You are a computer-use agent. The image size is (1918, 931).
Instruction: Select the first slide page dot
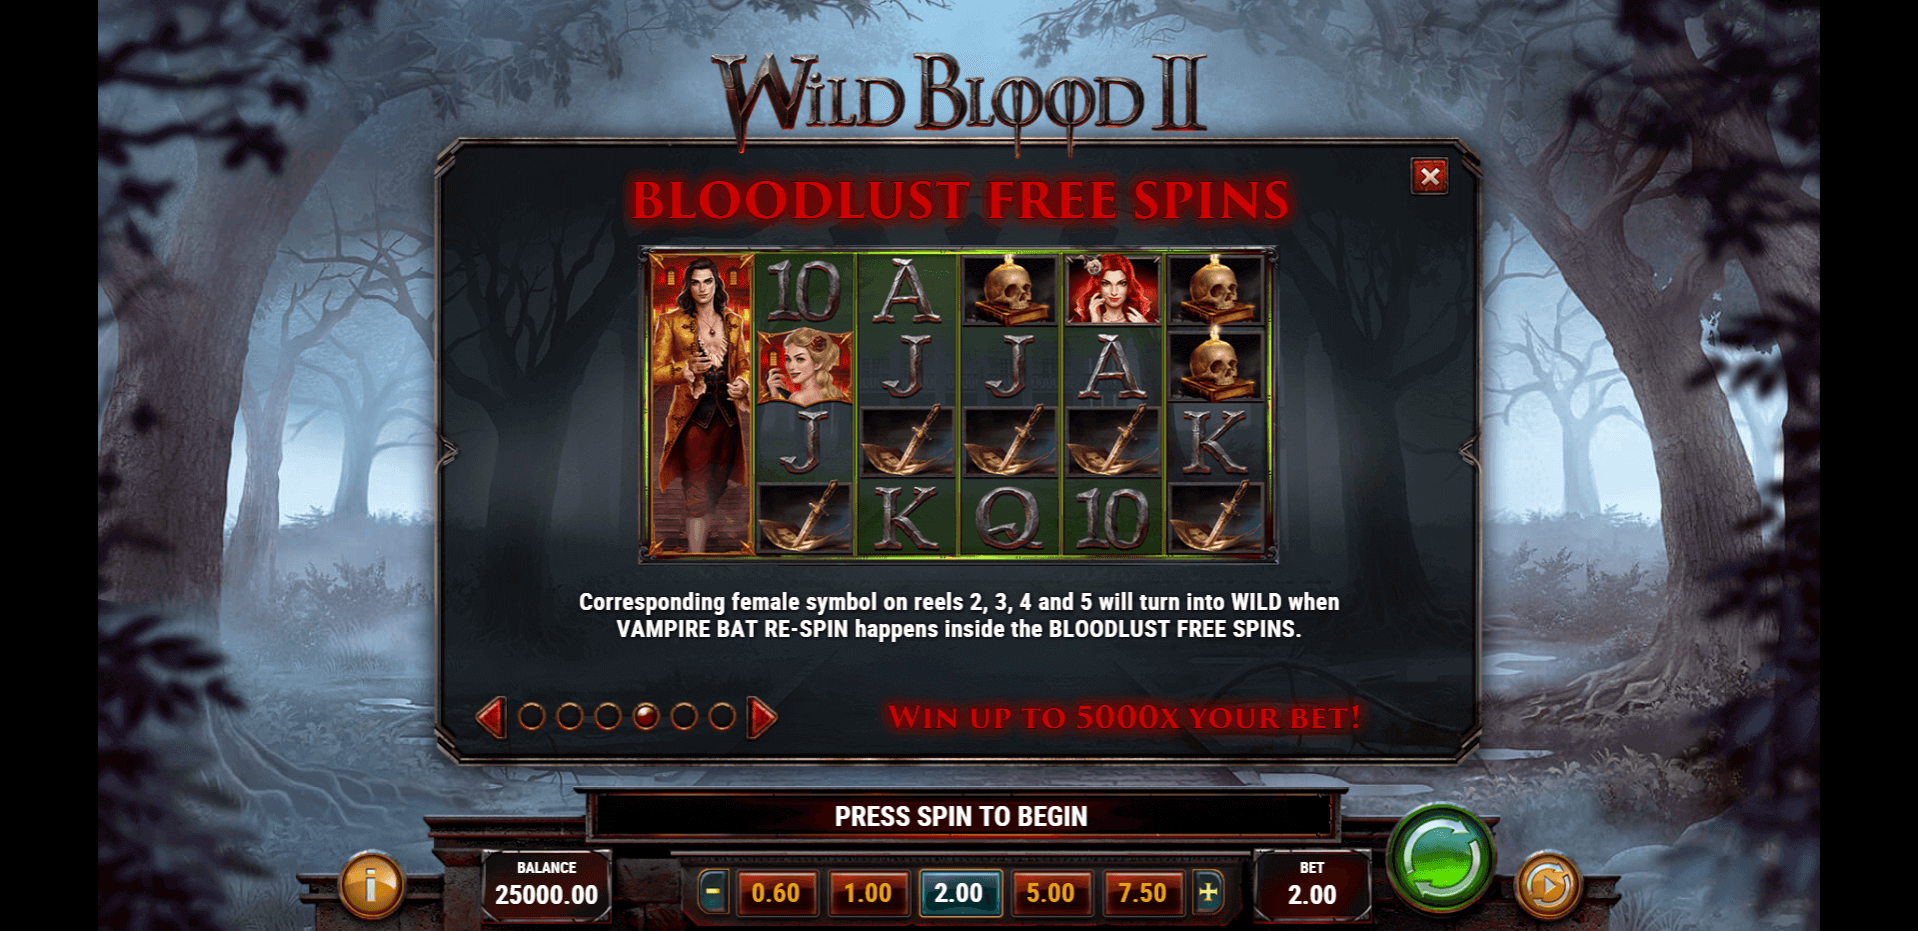click(532, 716)
